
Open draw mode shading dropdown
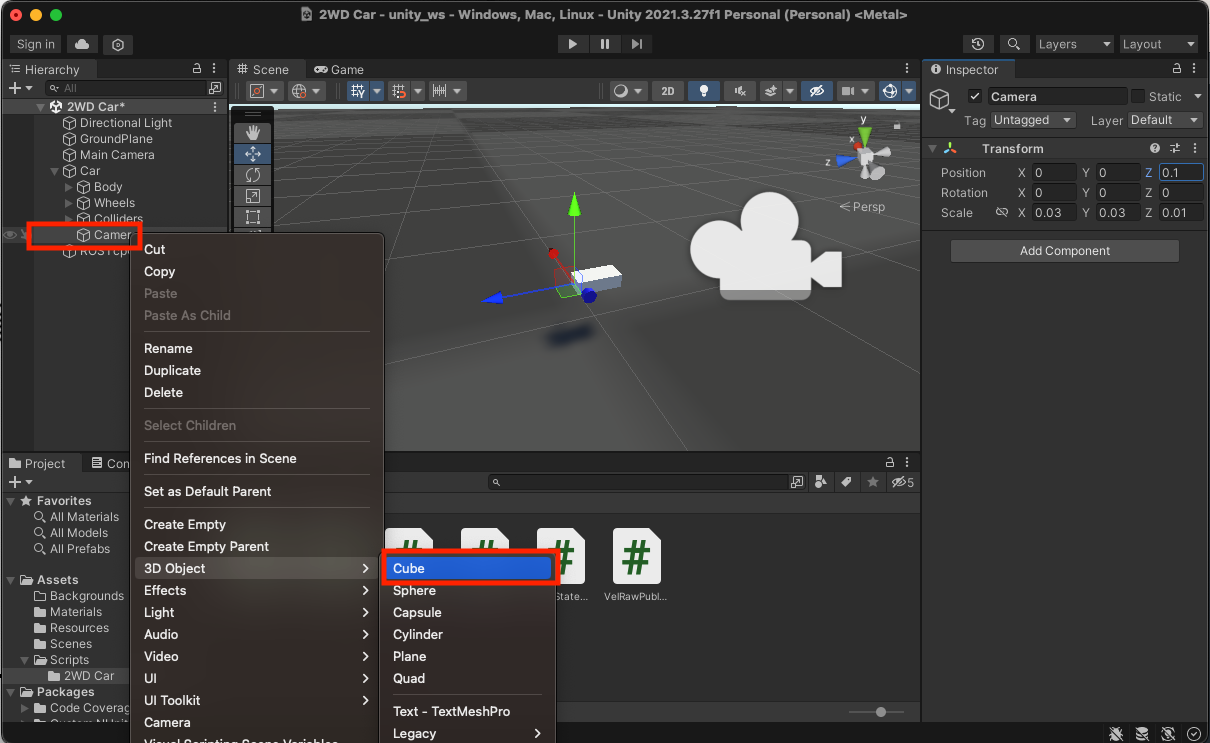tap(629, 91)
